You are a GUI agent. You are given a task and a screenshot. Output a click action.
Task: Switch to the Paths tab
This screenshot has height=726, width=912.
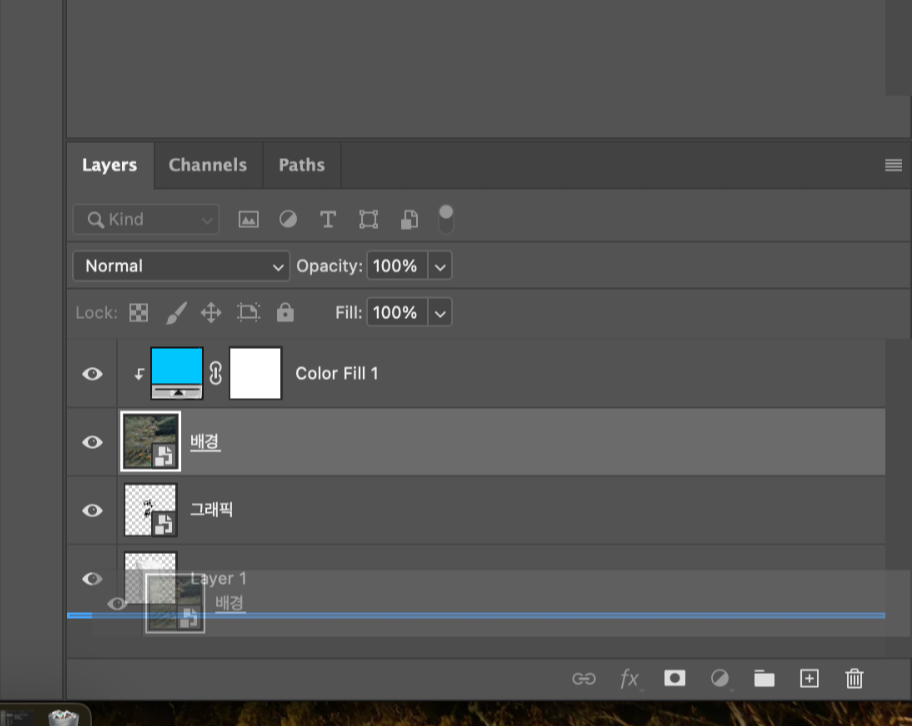tap(301, 165)
